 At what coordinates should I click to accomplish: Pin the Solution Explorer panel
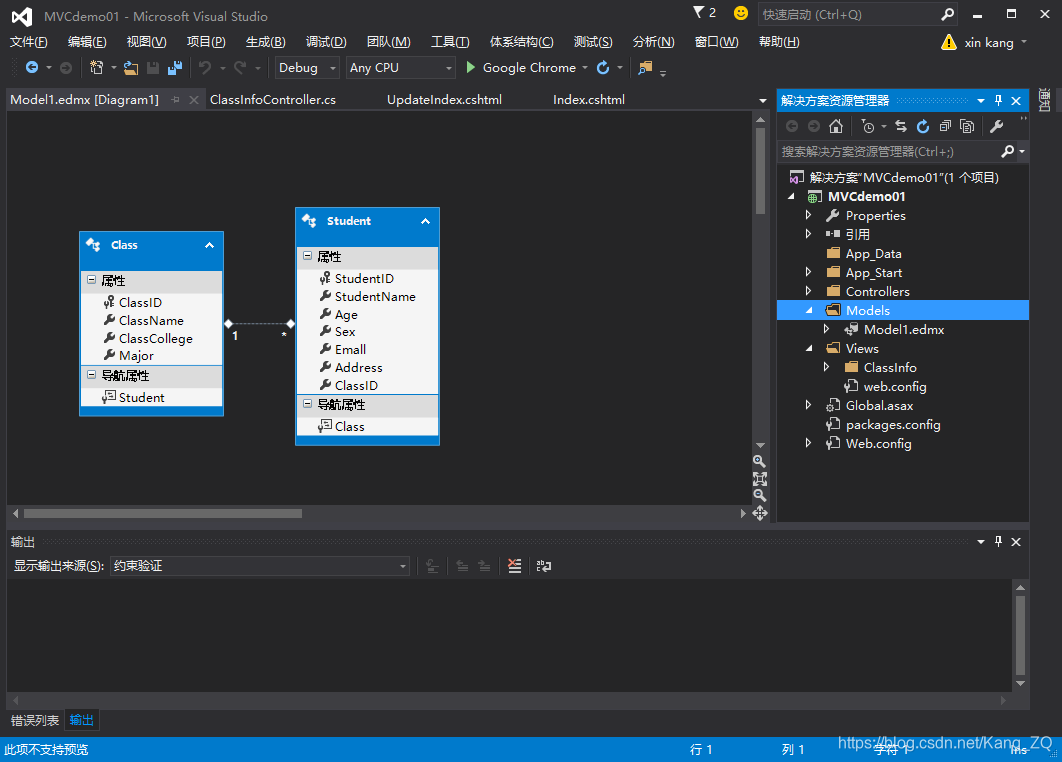click(998, 100)
